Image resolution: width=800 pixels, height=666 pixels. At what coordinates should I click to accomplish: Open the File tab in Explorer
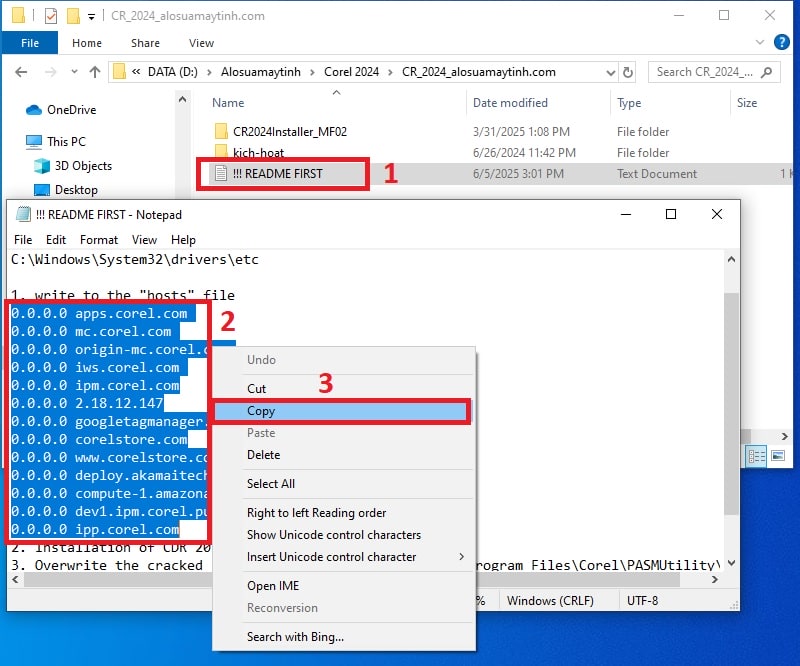[30, 43]
